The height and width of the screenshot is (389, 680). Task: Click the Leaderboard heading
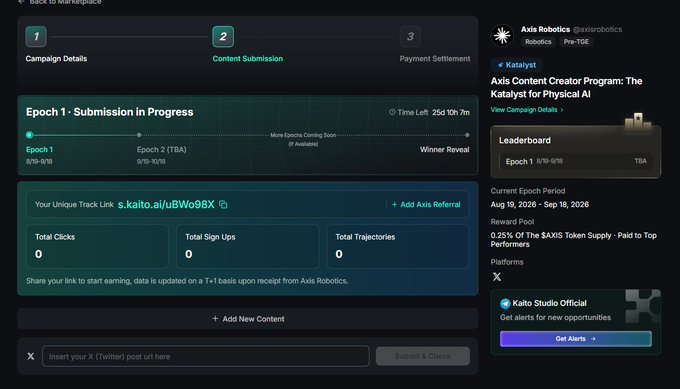[x=525, y=141]
